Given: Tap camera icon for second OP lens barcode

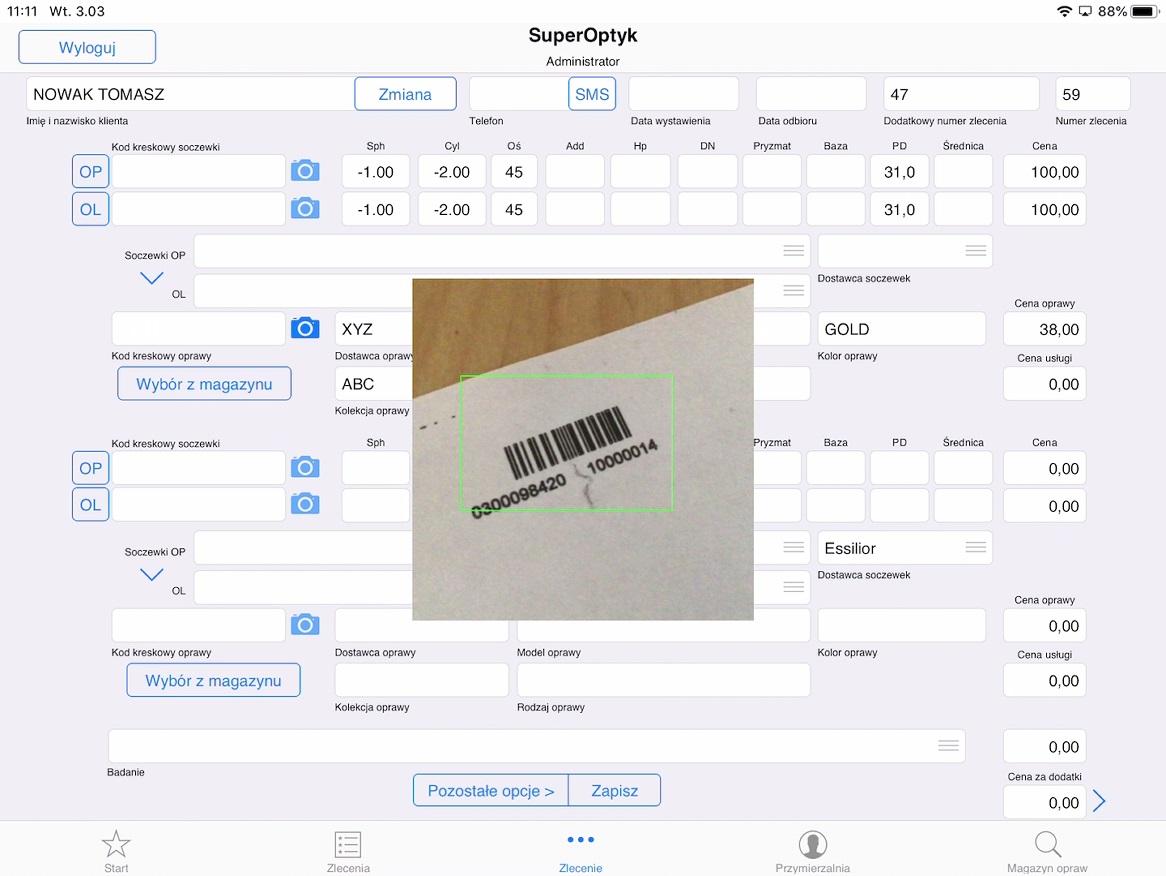Looking at the screenshot, I should pyautogui.click(x=305, y=467).
